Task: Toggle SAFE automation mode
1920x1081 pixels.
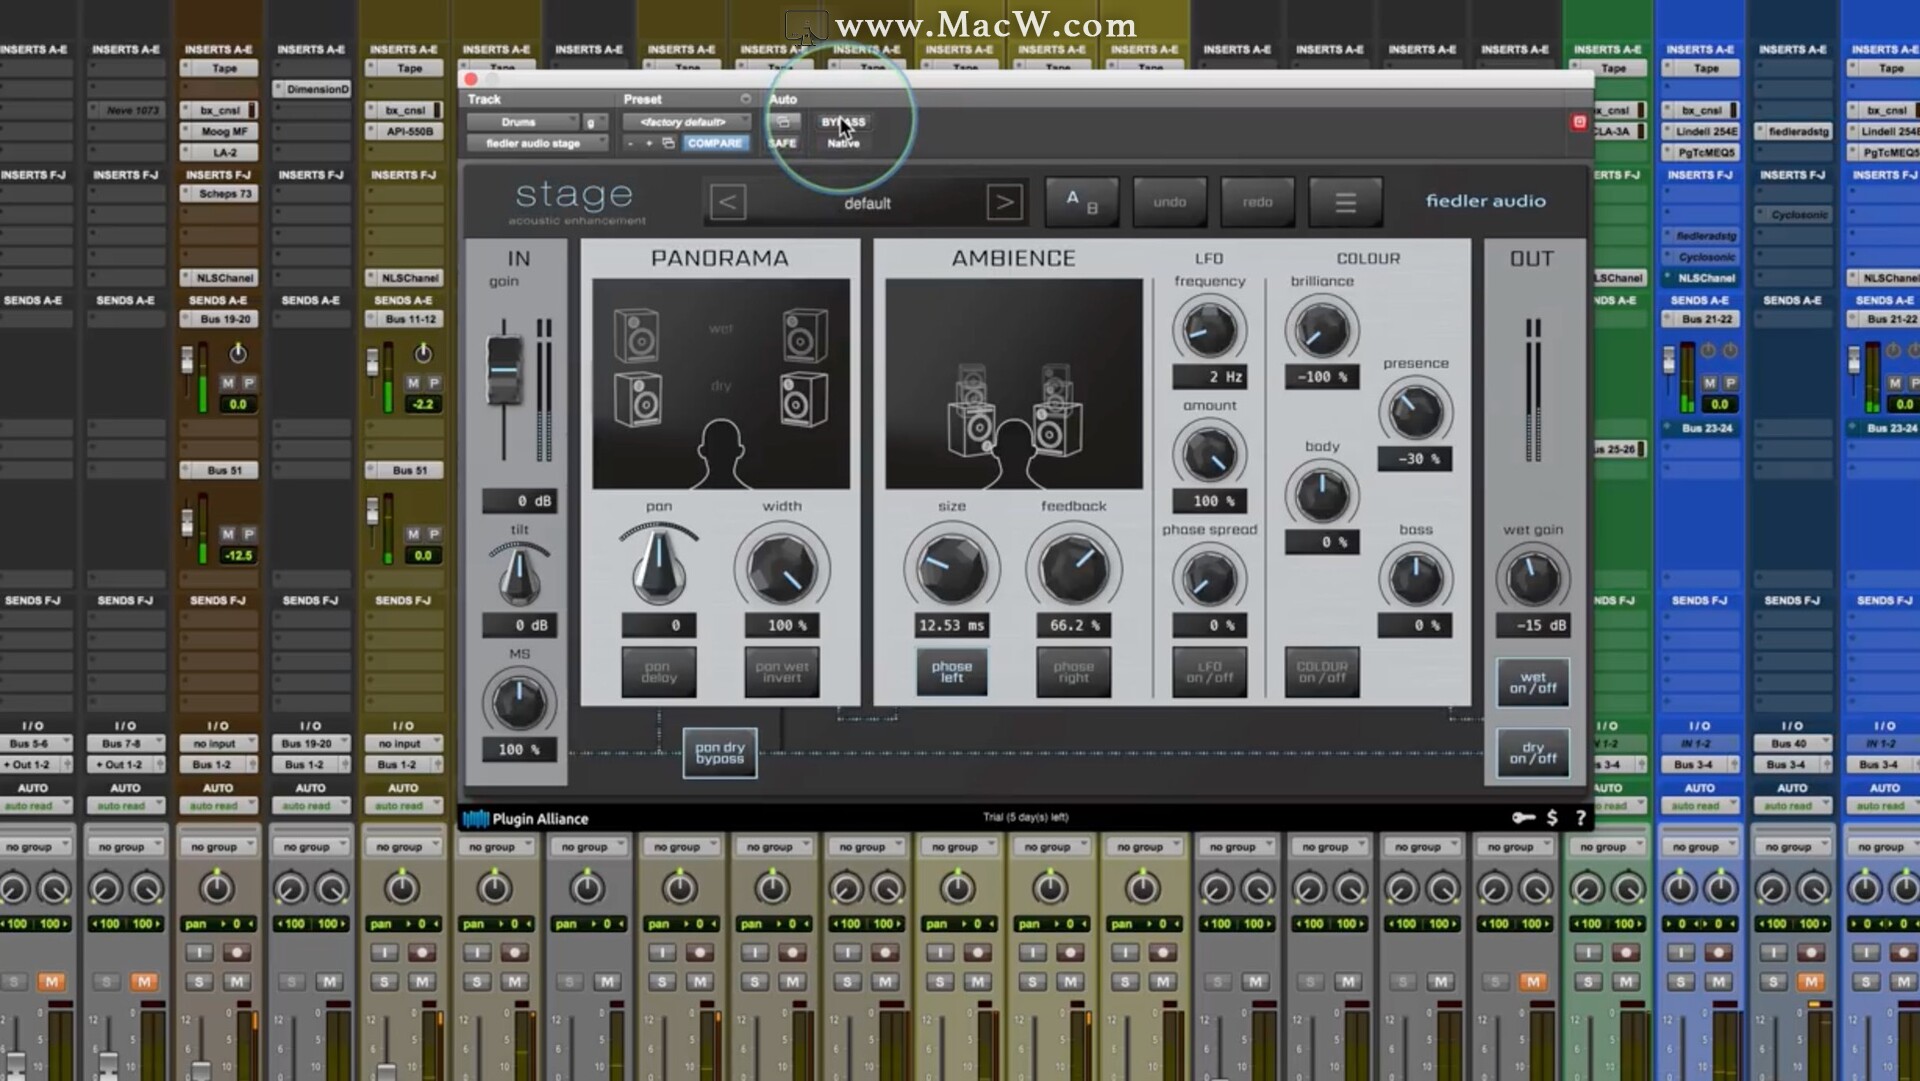Action: click(781, 143)
